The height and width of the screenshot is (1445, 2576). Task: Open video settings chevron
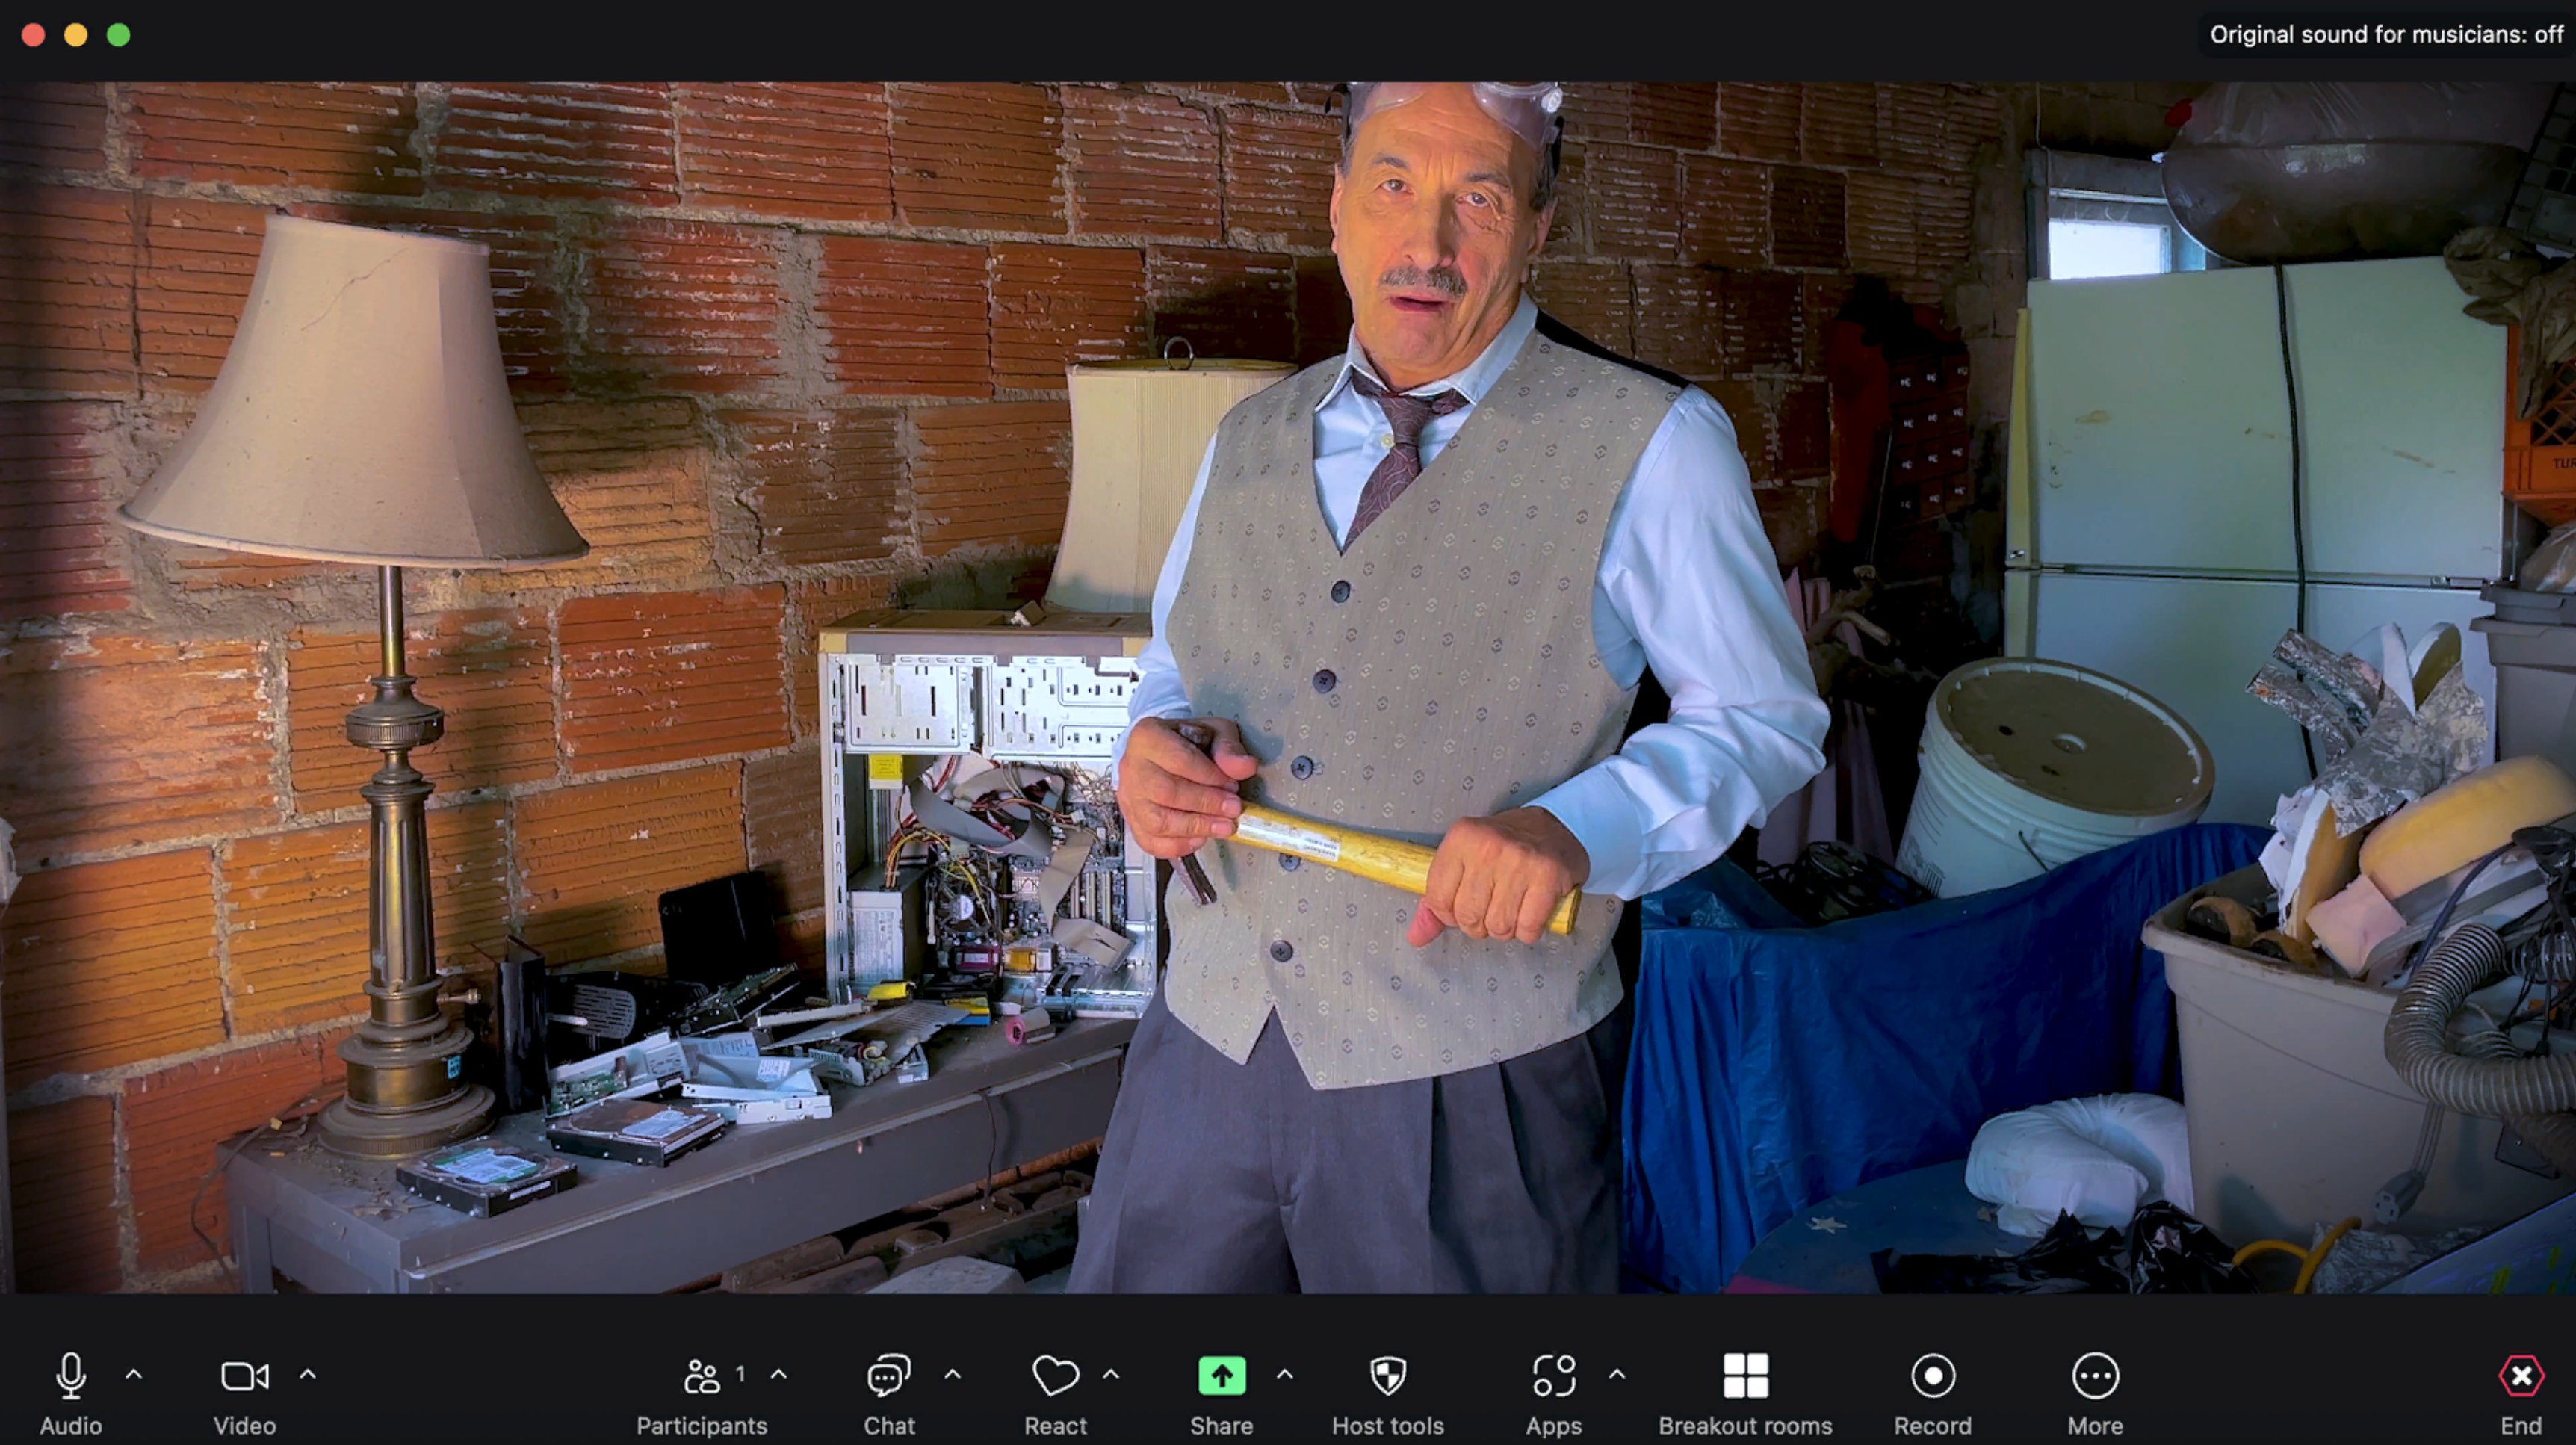point(308,1375)
